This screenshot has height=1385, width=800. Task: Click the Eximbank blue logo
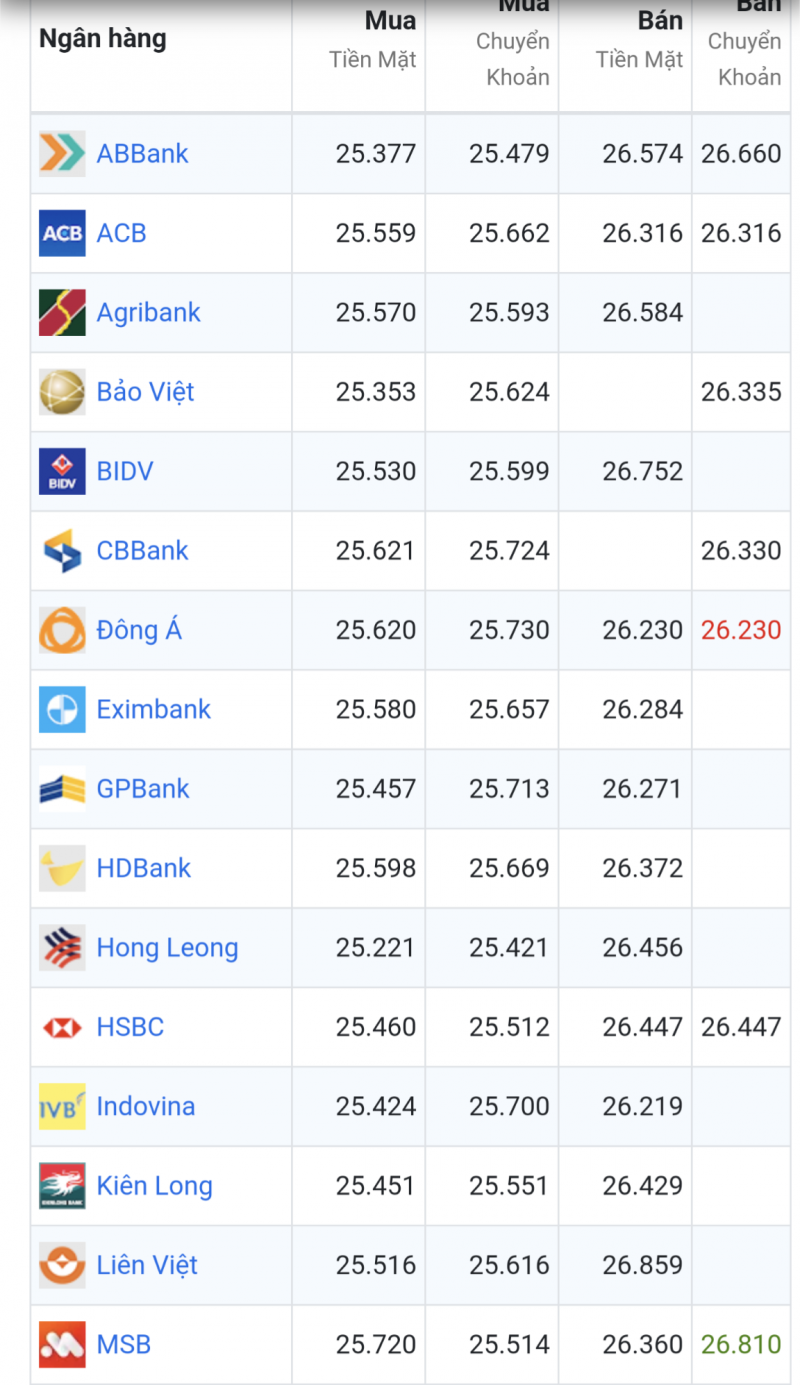[62, 709]
